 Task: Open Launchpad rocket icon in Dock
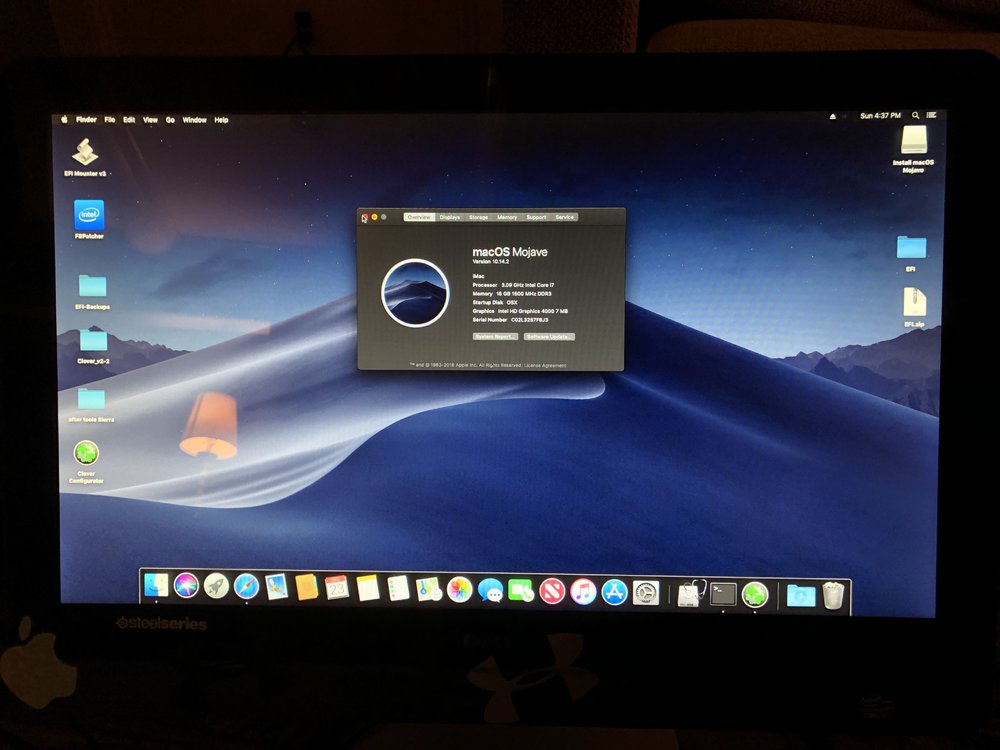click(x=216, y=587)
